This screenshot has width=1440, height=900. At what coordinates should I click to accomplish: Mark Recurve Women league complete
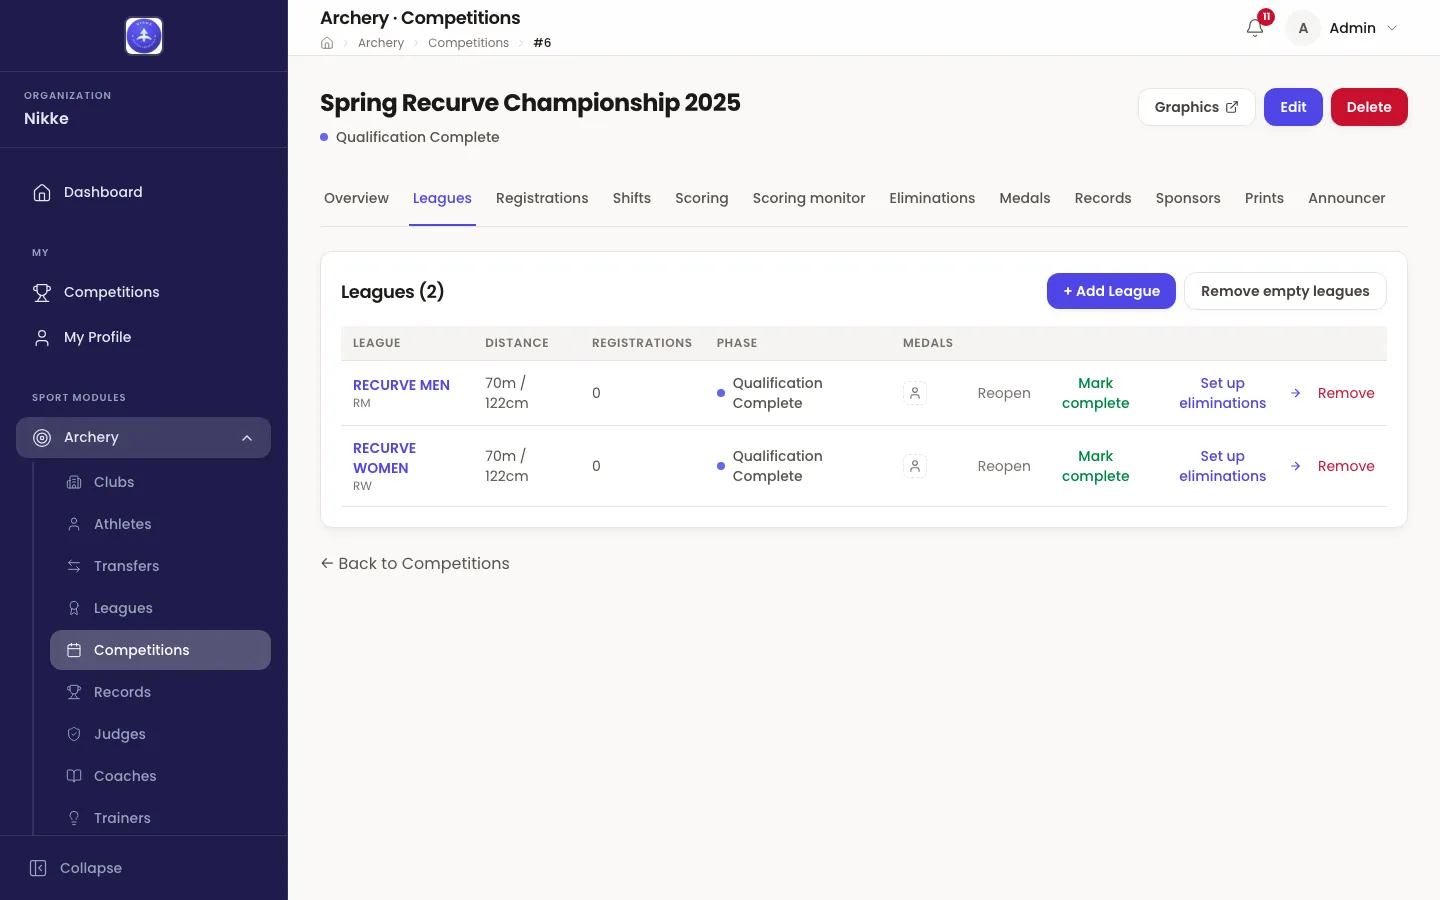click(1095, 466)
